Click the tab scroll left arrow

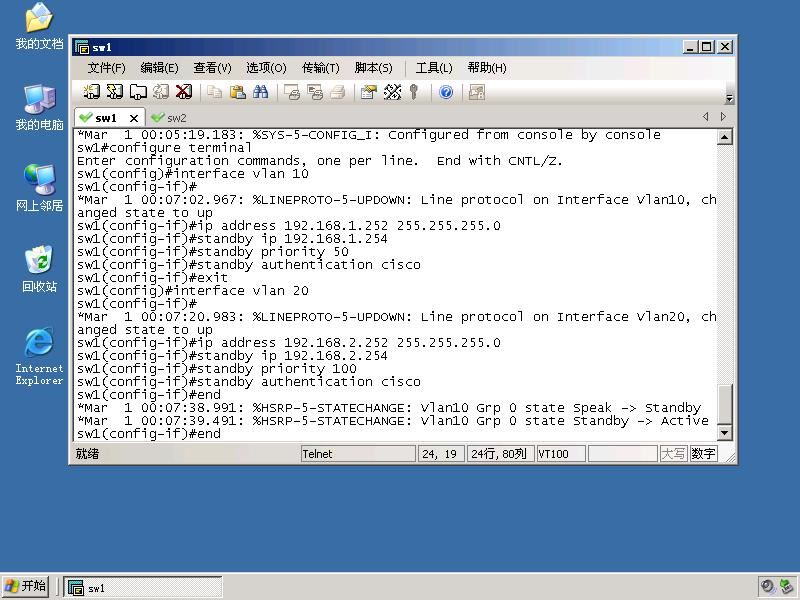point(706,117)
